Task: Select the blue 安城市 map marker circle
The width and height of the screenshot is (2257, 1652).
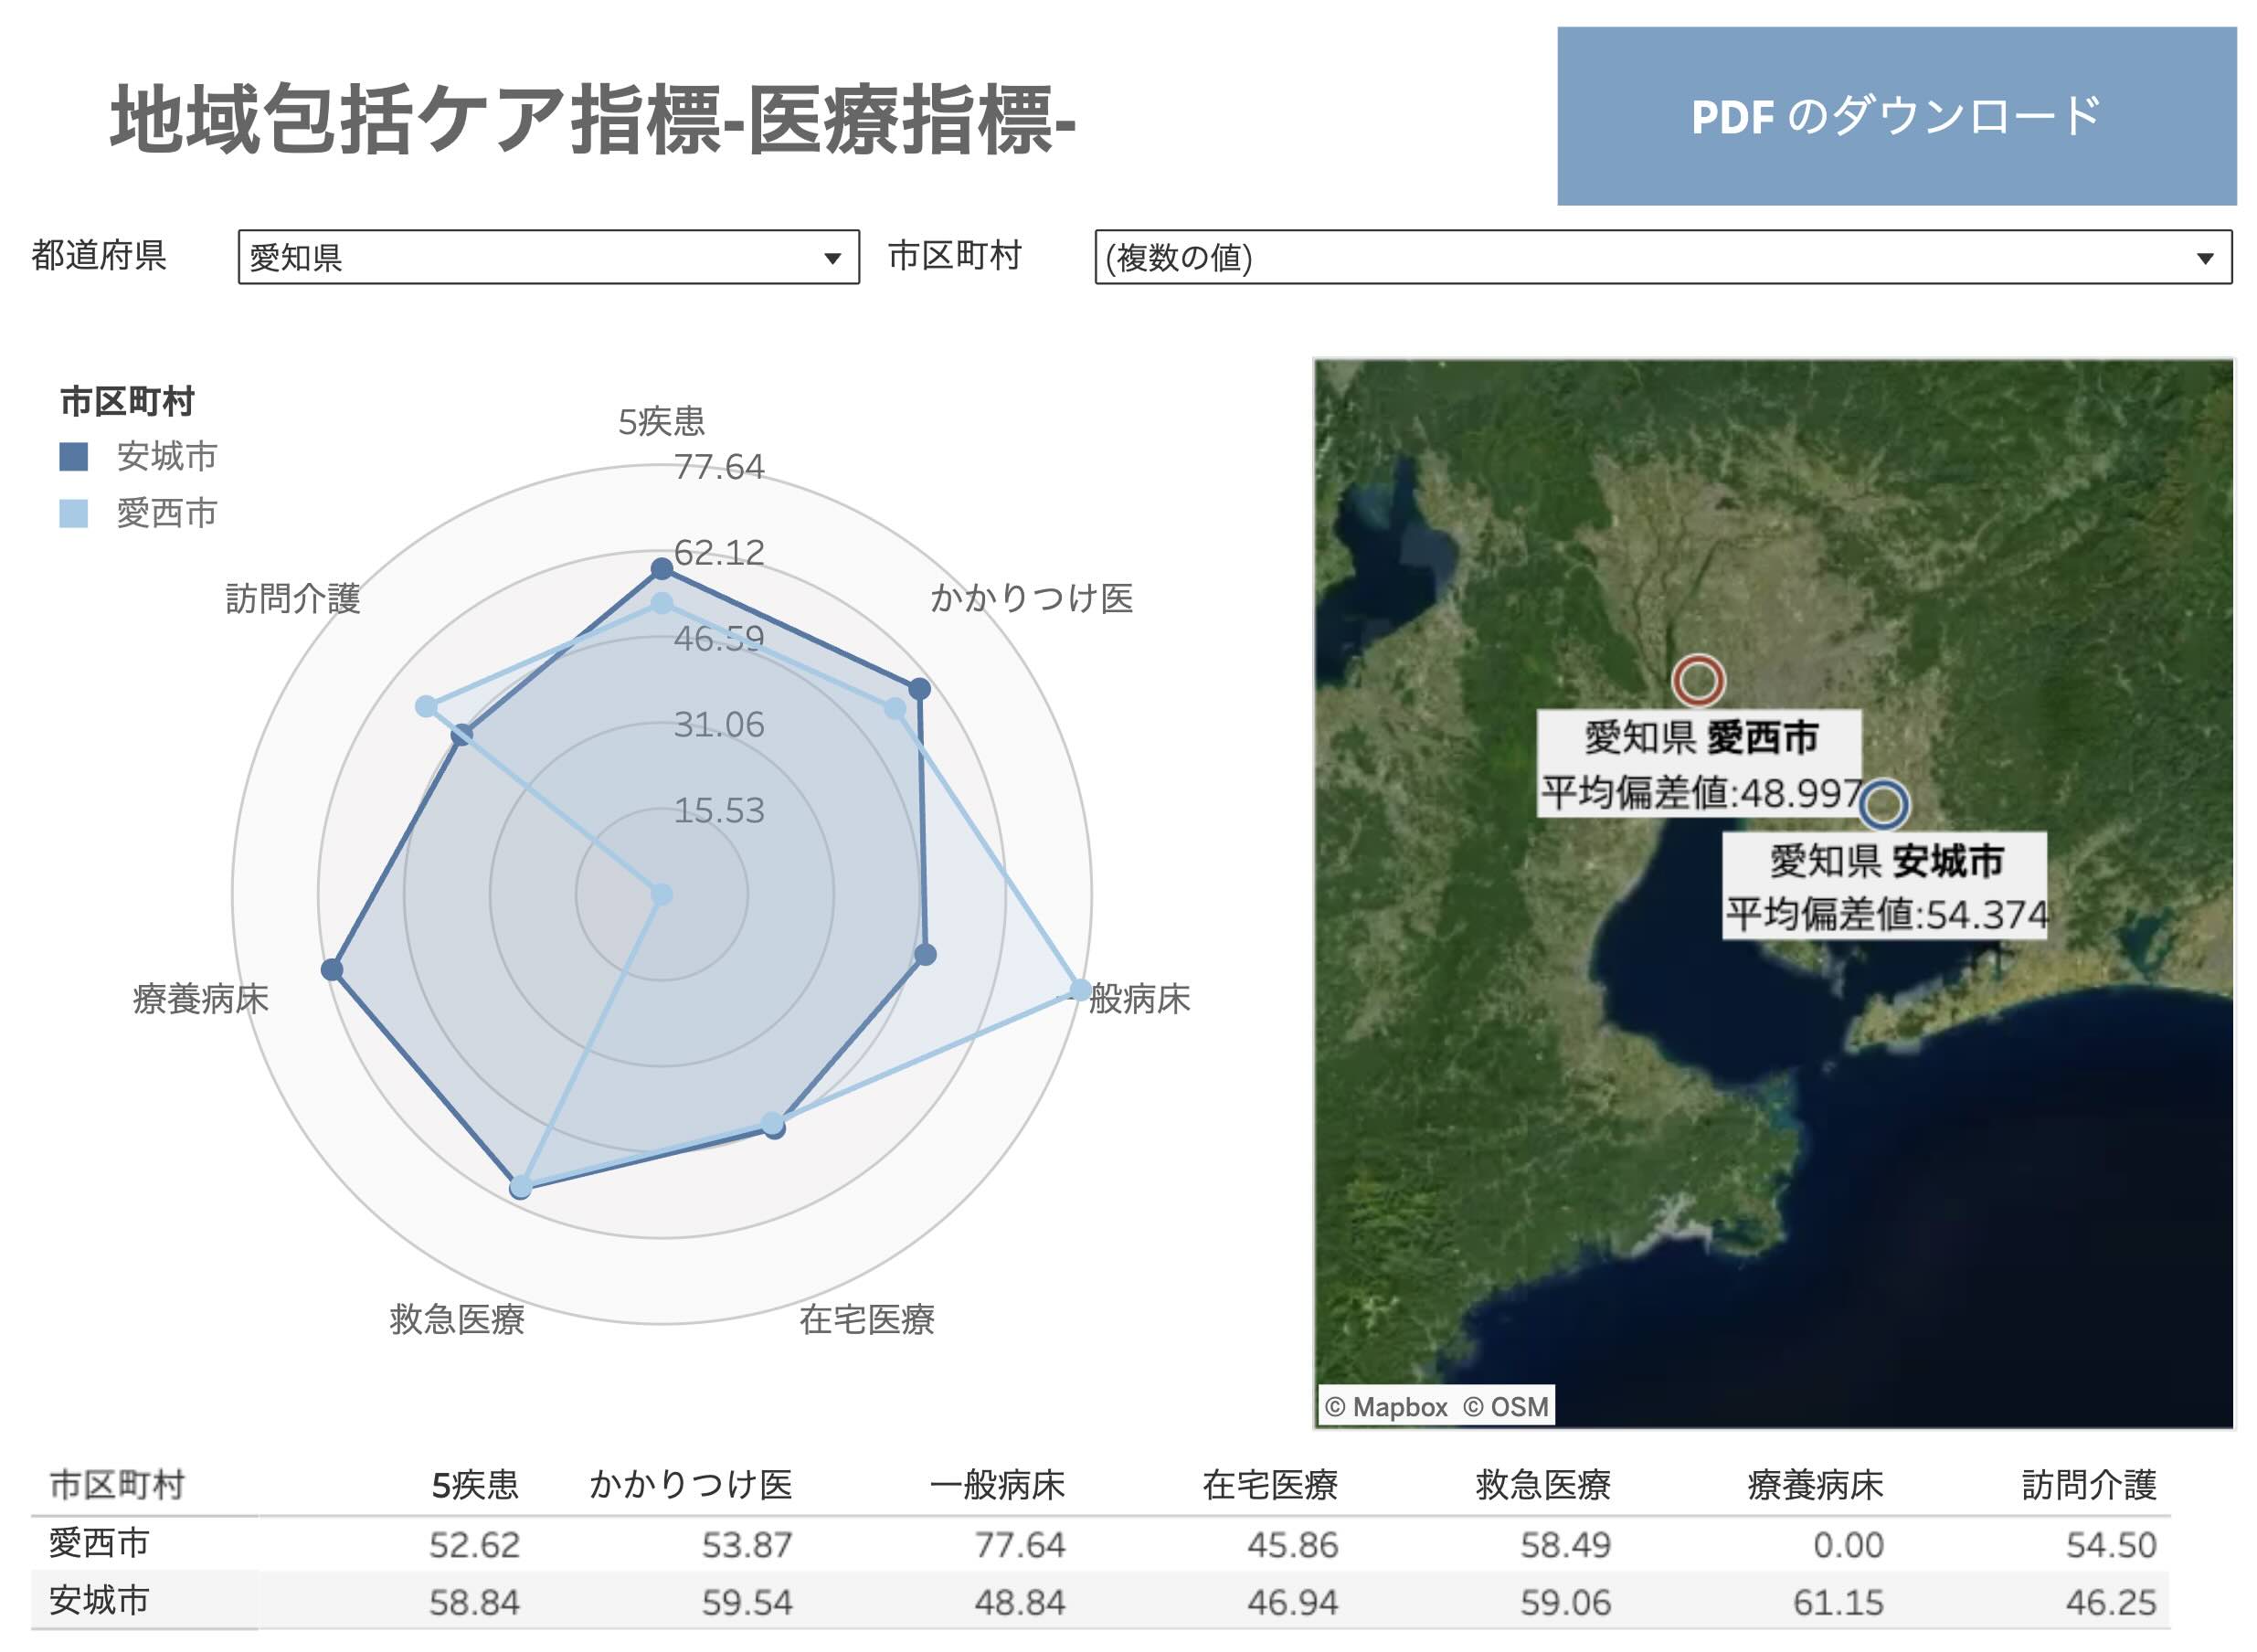Action: [x=1883, y=805]
